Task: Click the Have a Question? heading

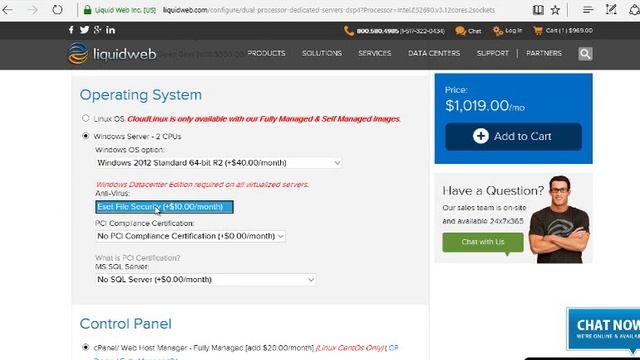Action: 493,191
